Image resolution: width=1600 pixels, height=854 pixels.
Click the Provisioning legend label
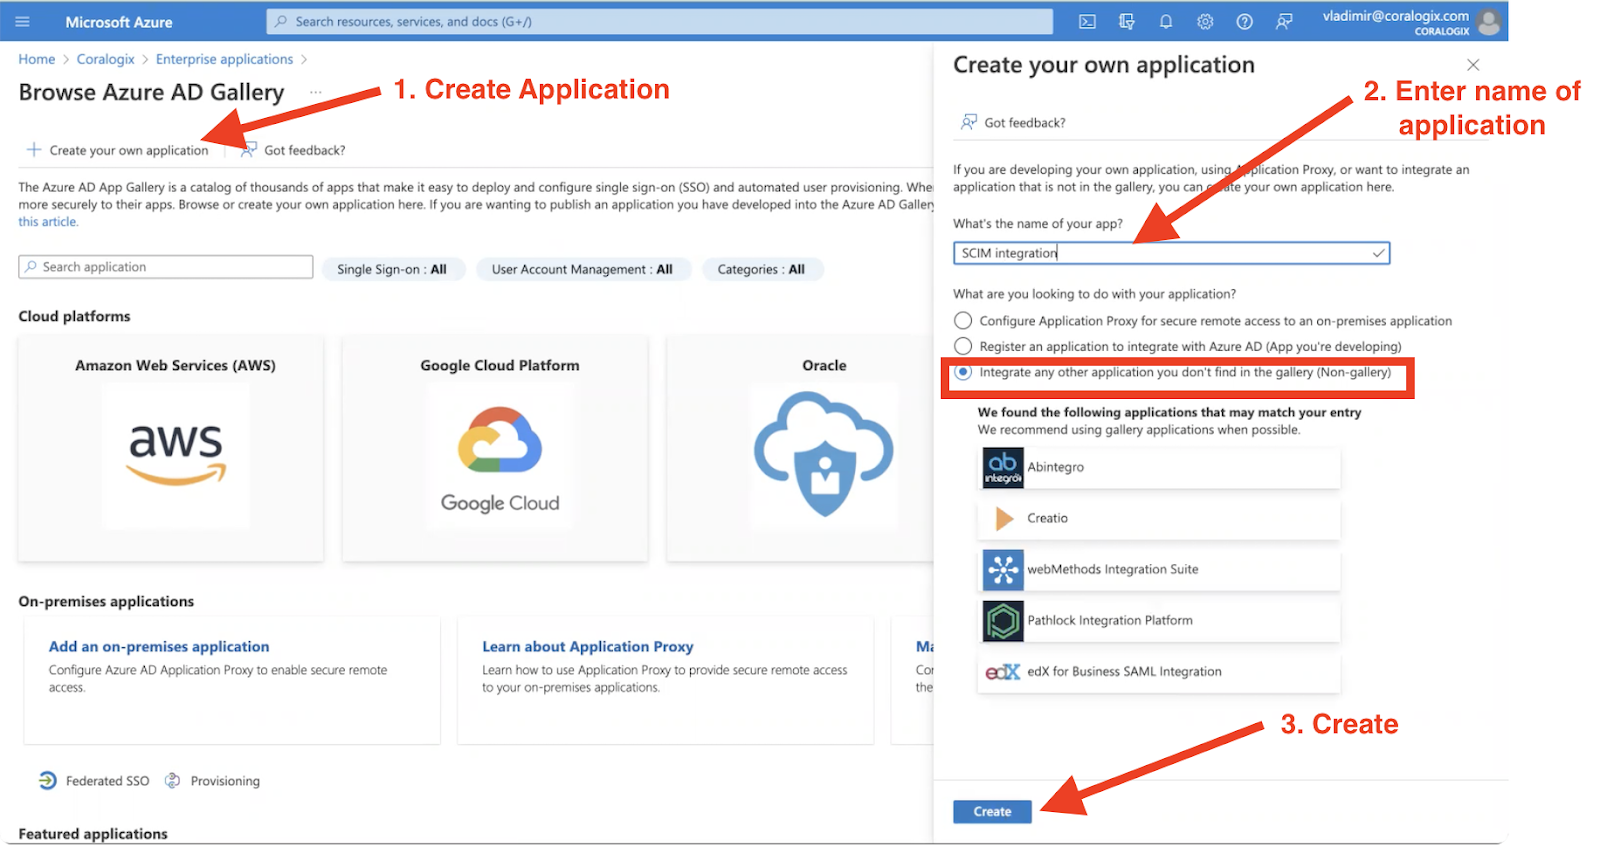(225, 781)
